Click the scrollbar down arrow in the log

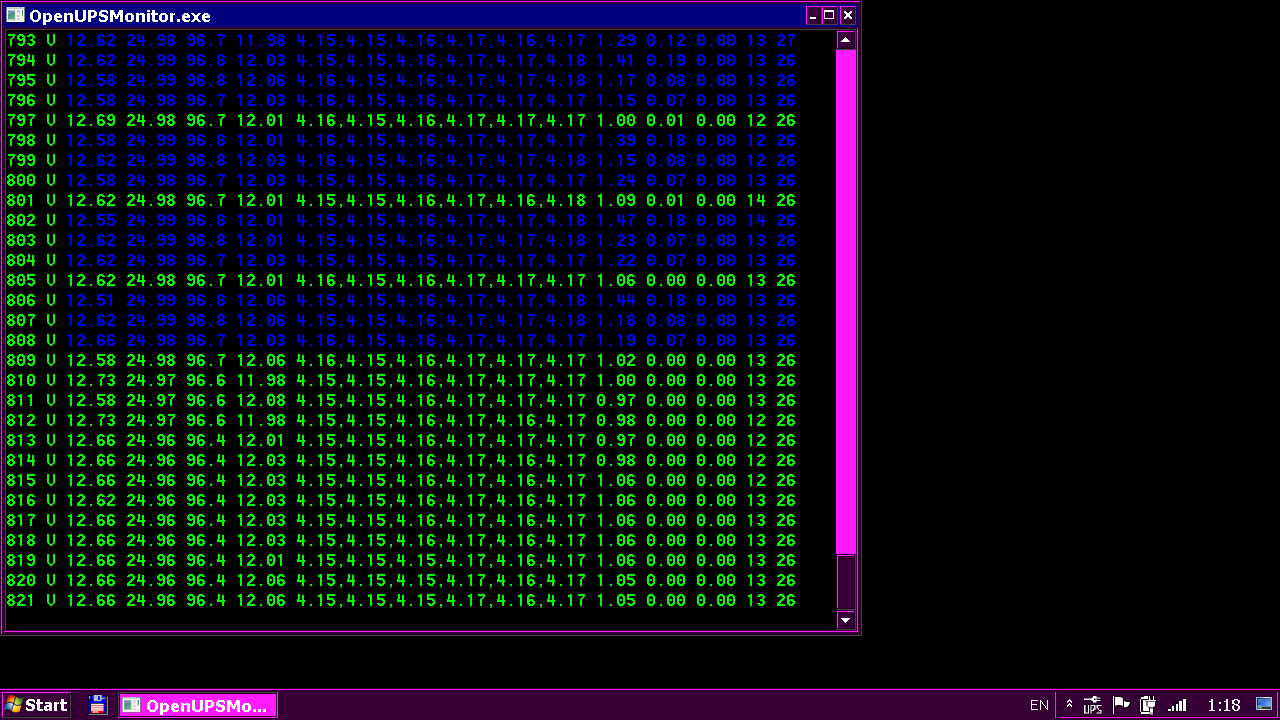(x=846, y=620)
